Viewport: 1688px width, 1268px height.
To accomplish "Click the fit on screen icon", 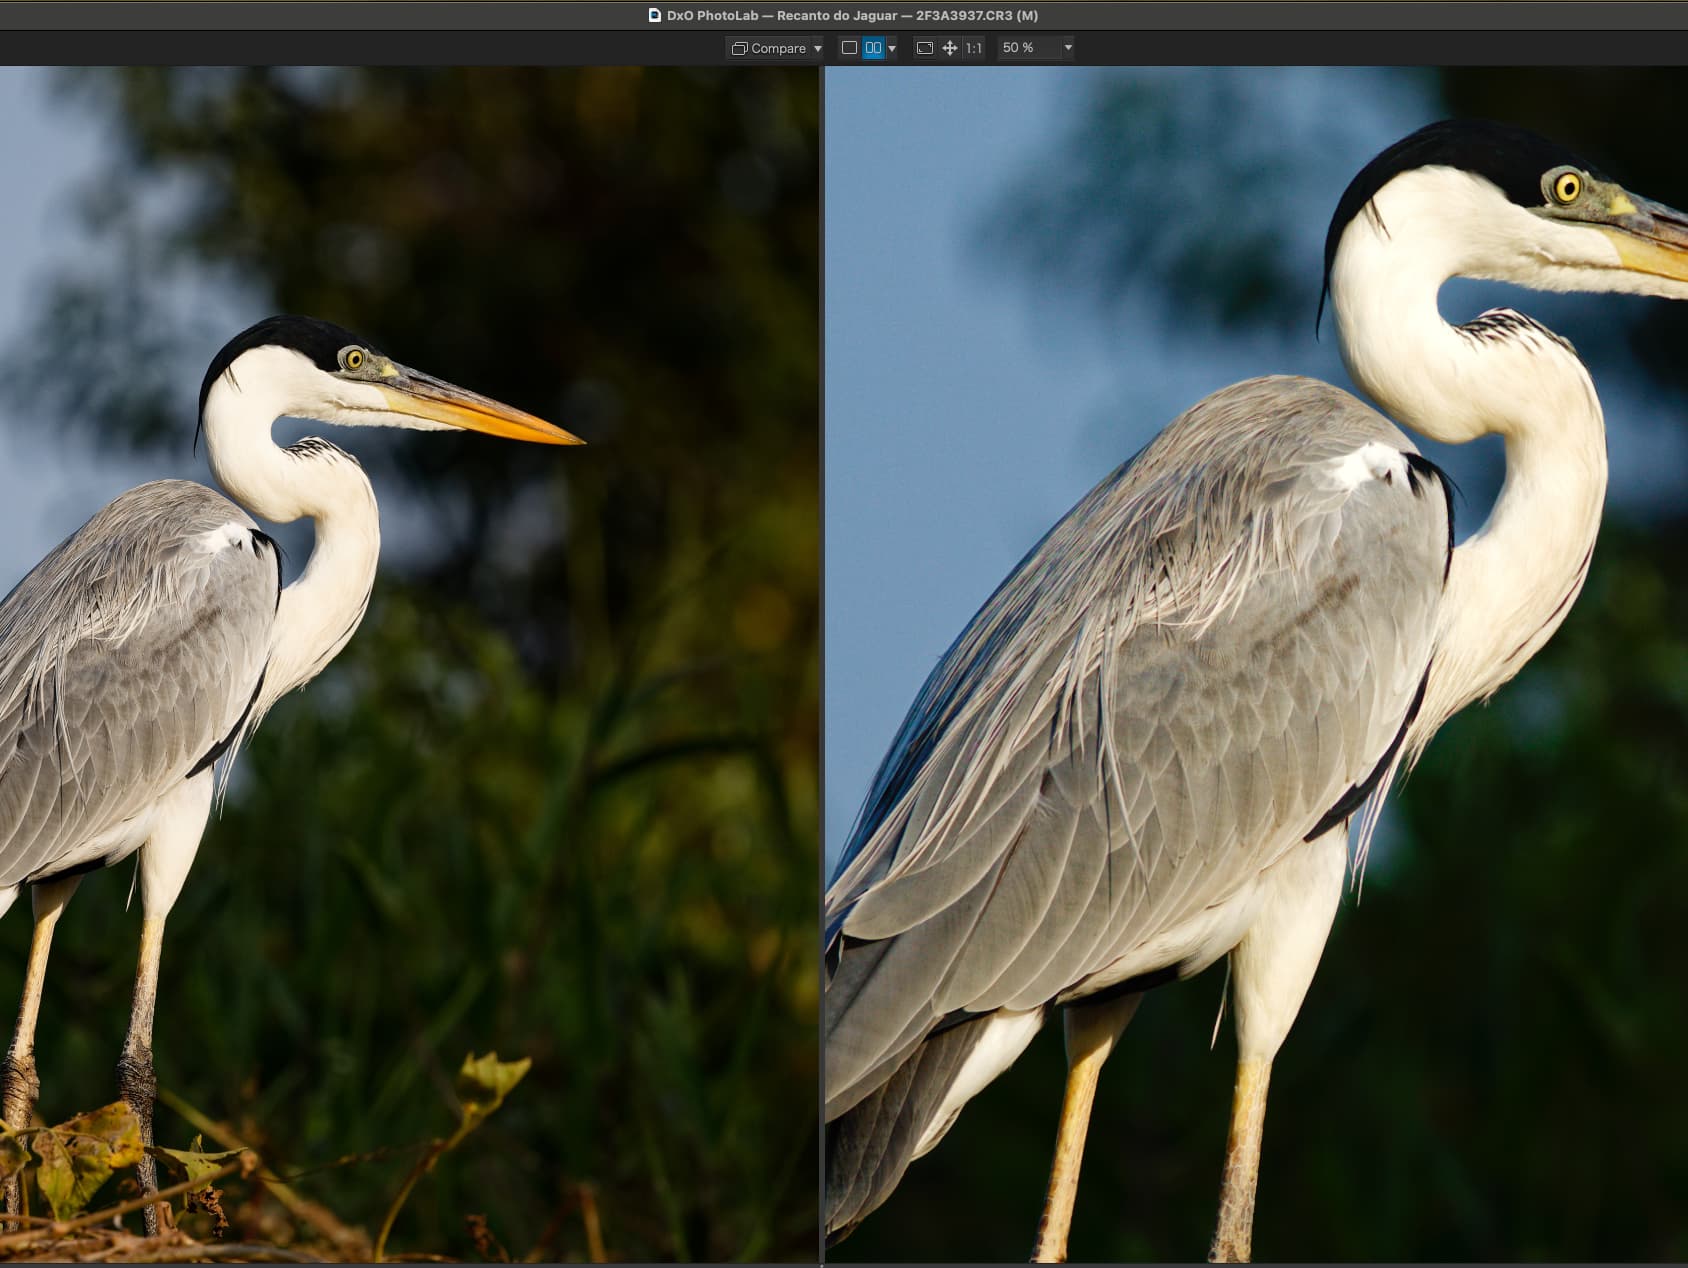I will tap(925, 48).
